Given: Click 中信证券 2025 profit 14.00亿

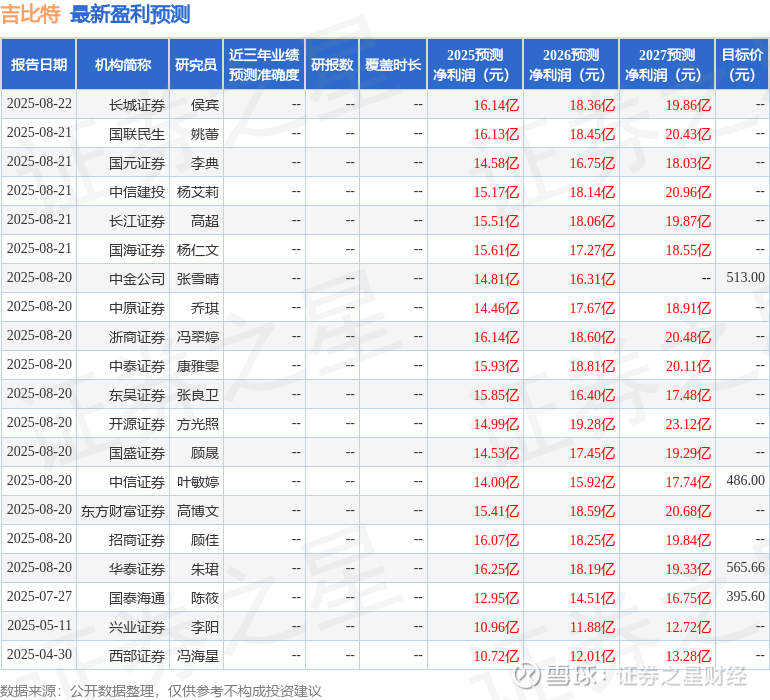Looking at the screenshot, I should click(x=496, y=482).
